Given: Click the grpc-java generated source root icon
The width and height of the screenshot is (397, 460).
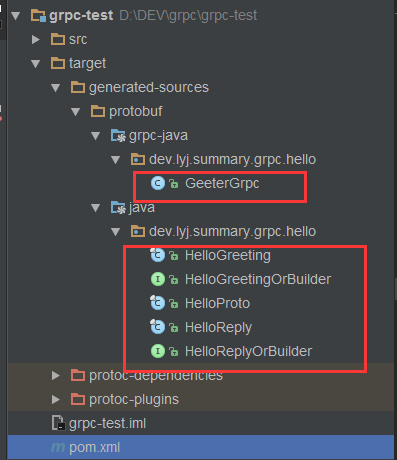Looking at the screenshot, I should click(118, 136).
